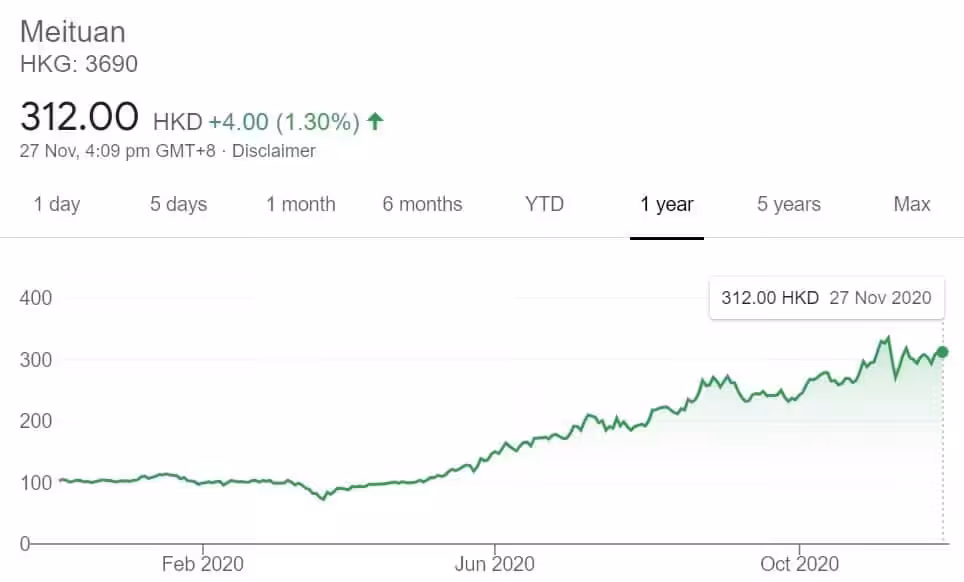View the 5 years chart range
964x582 pixels.
[x=789, y=204]
